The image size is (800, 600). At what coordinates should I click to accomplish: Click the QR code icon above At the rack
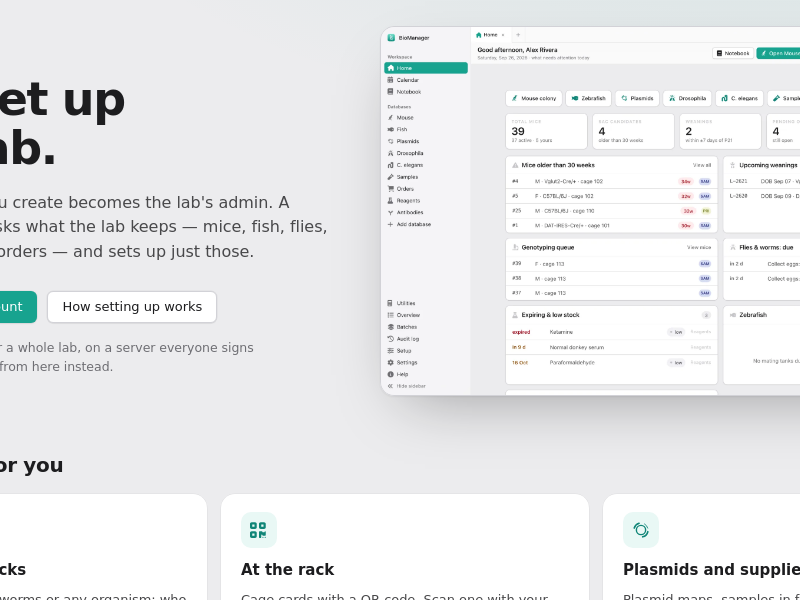(x=259, y=530)
